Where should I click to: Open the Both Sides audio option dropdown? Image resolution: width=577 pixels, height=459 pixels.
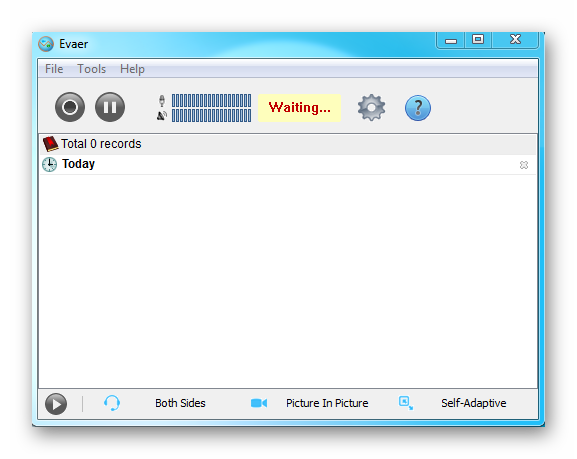coord(180,403)
